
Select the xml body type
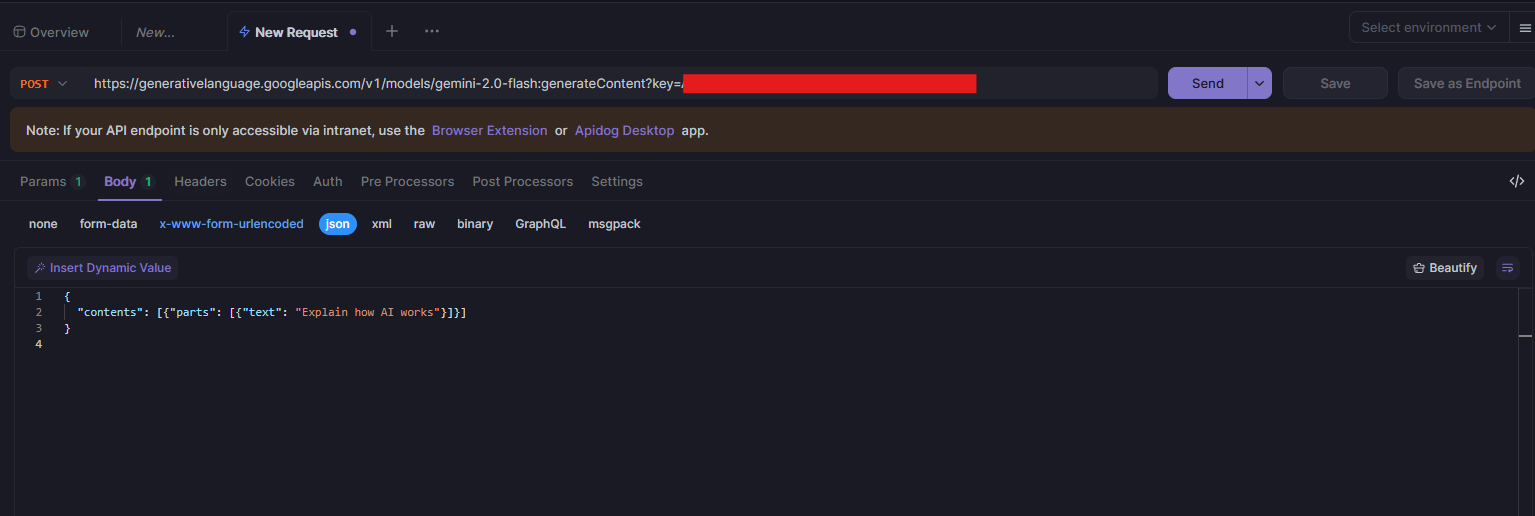[x=382, y=224]
